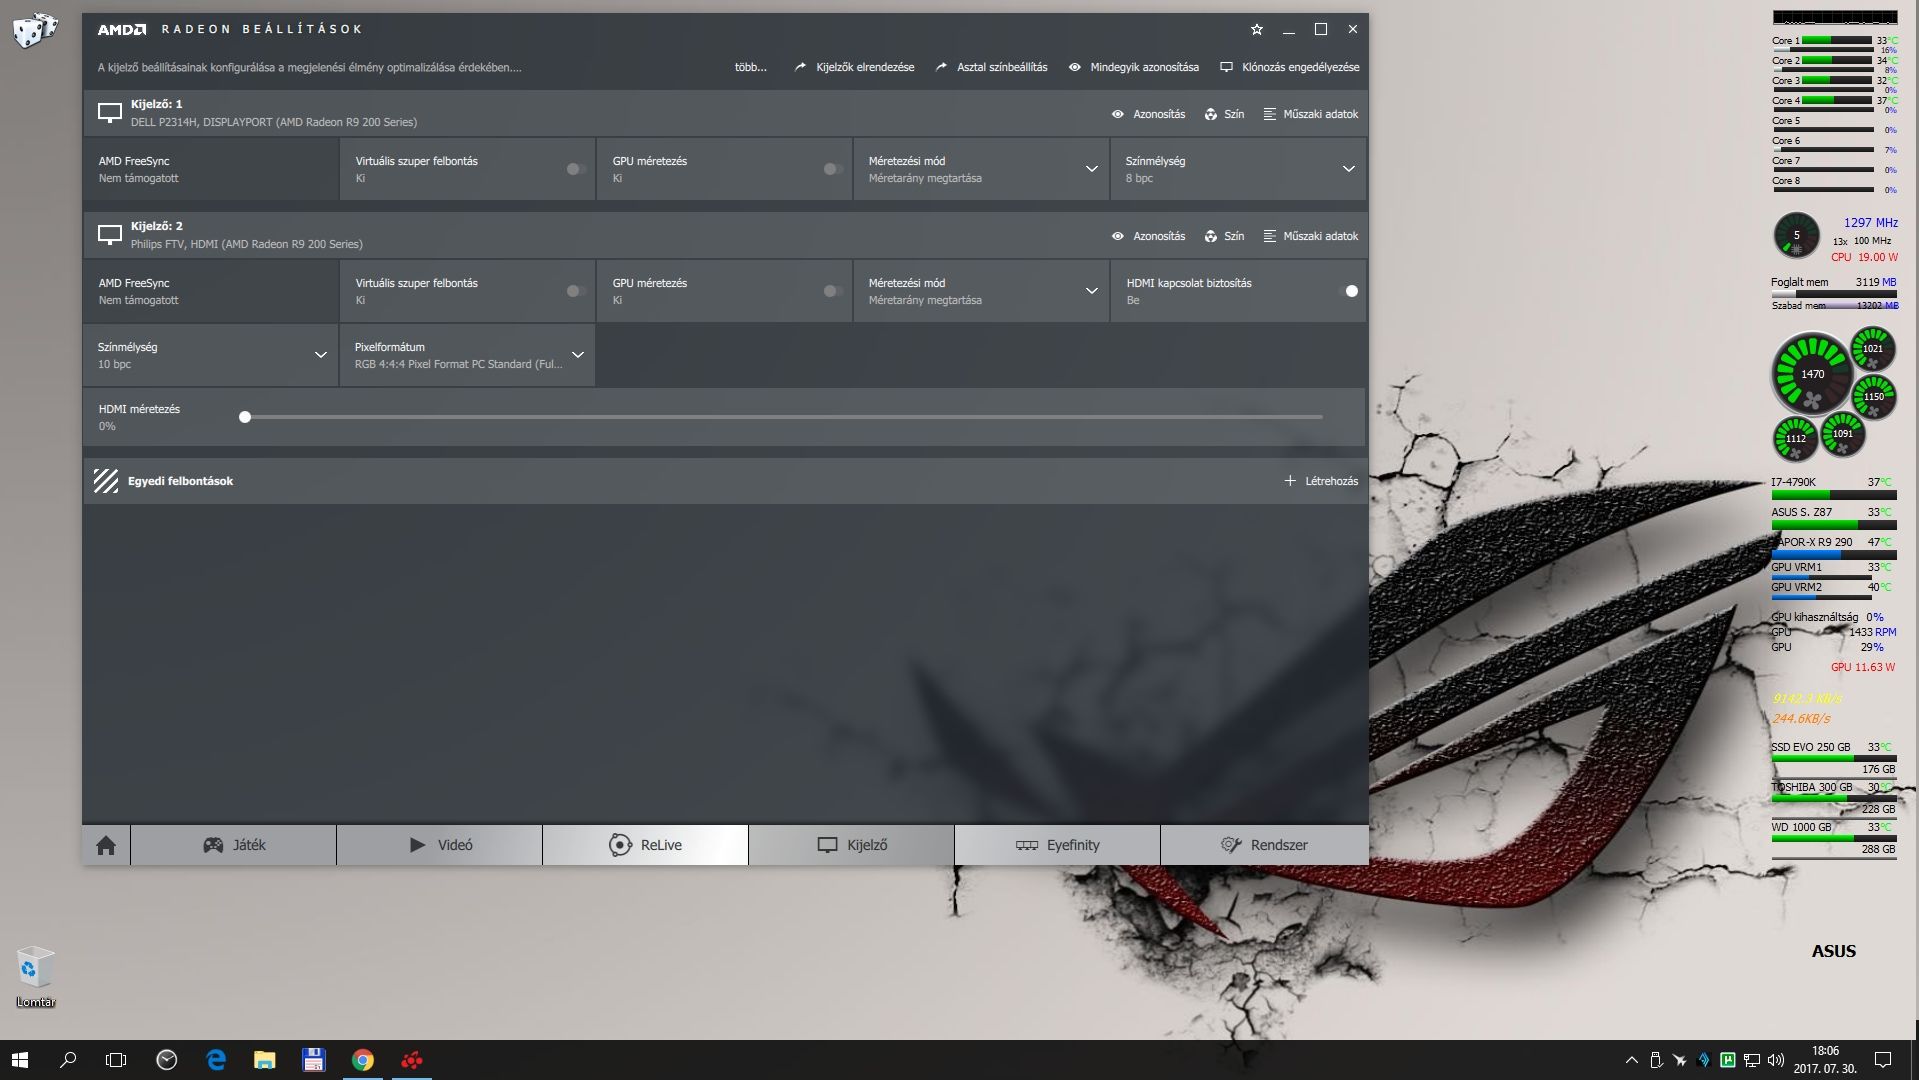Show Műszaki adatok for Kijelző: 2
This screenshot has width=1919, height=1080.
point(1311,236)
